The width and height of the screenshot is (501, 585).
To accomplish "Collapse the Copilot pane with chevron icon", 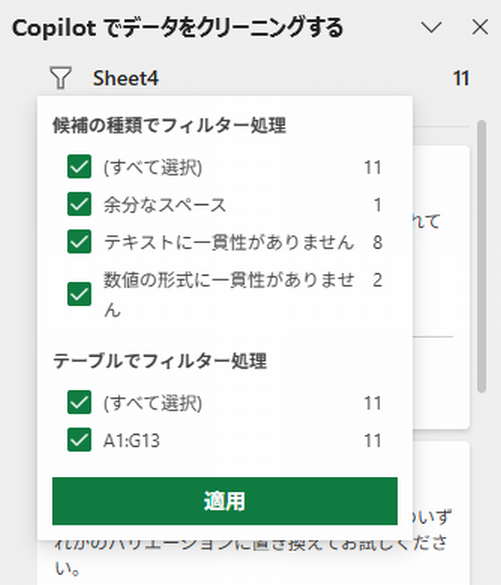I will click(x=431, y=27).
